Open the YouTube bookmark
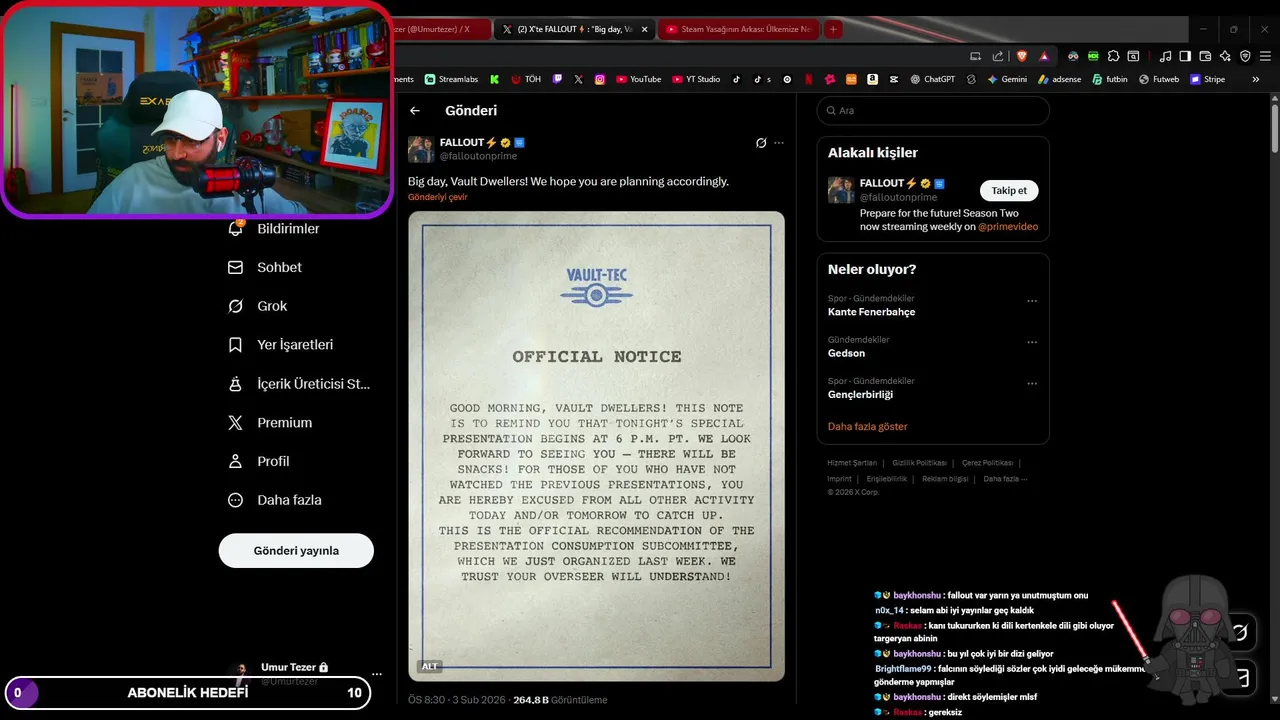The width and height of the screenshot is (1280, 720). (638, 79)
